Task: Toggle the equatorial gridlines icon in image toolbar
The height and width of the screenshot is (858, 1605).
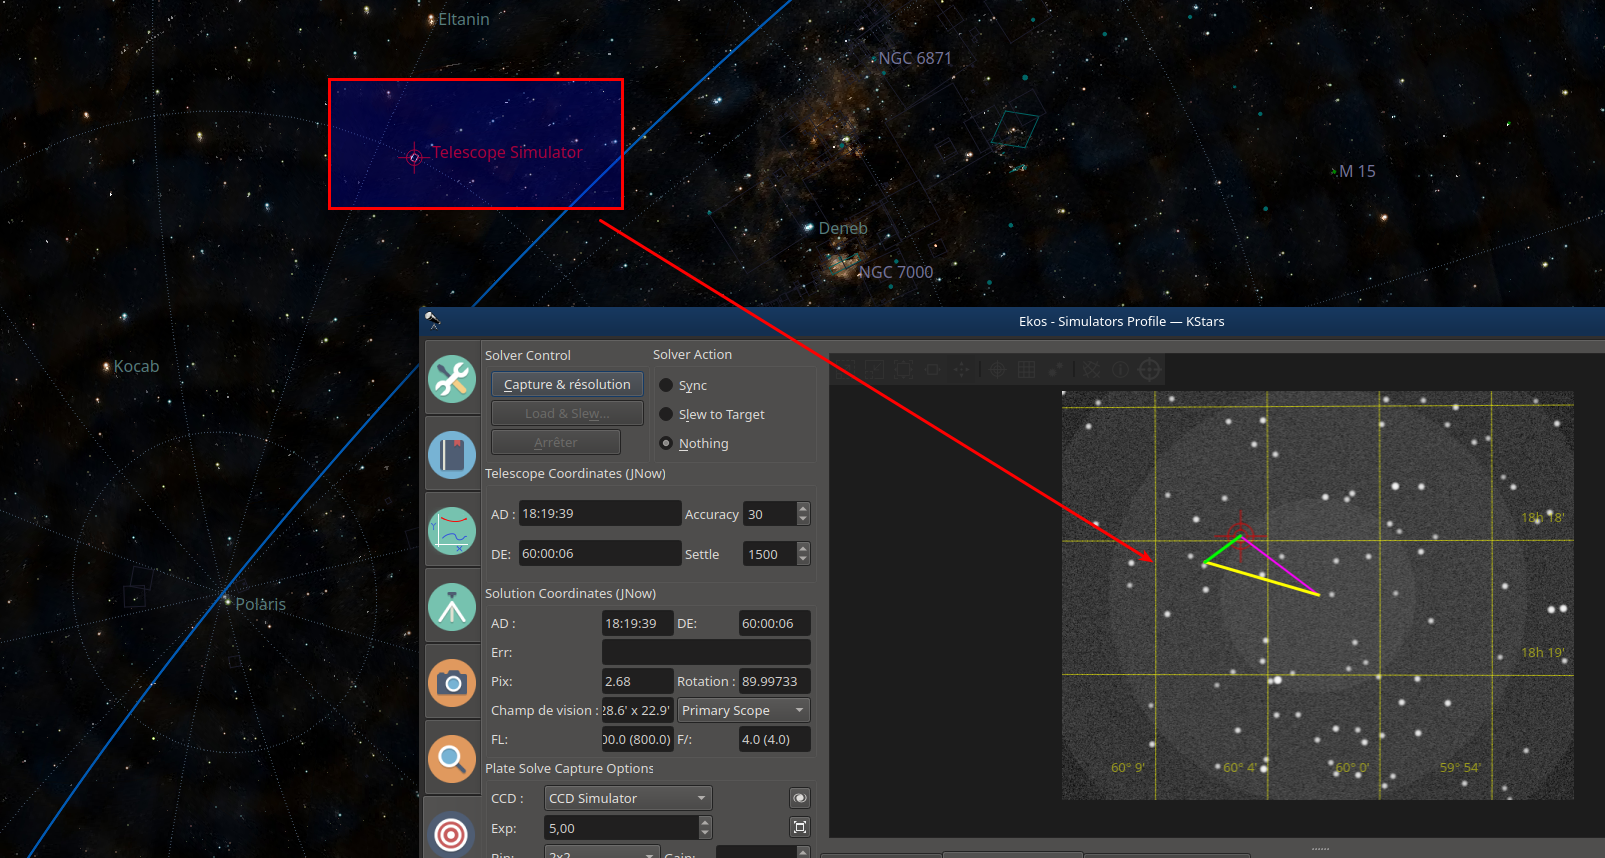Action: click(1091, 370)
